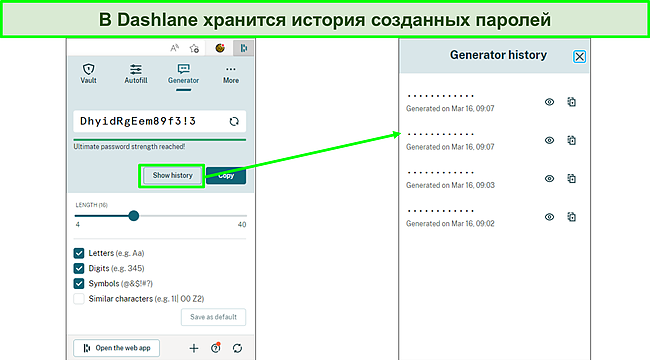Open the Vault tab
This screenshot has height=360, width=650.
(88, 74)
